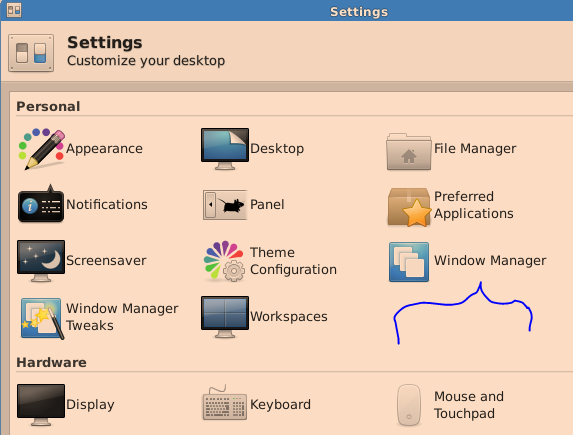Click the Preferred Applications label
This screenshot has height=435, width=573.
pyautogui.click(x=474, y=205)
